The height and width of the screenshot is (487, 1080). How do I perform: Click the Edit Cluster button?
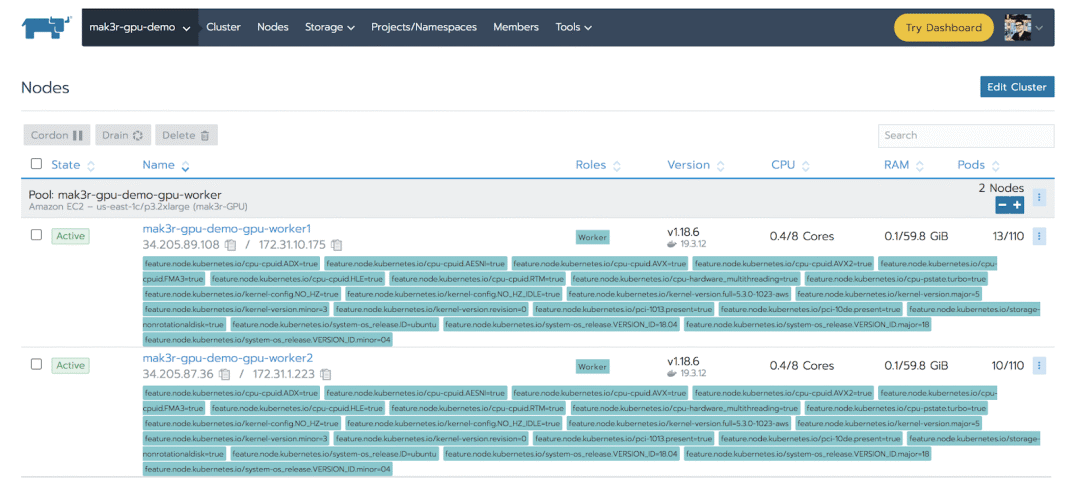(1016, 87)
